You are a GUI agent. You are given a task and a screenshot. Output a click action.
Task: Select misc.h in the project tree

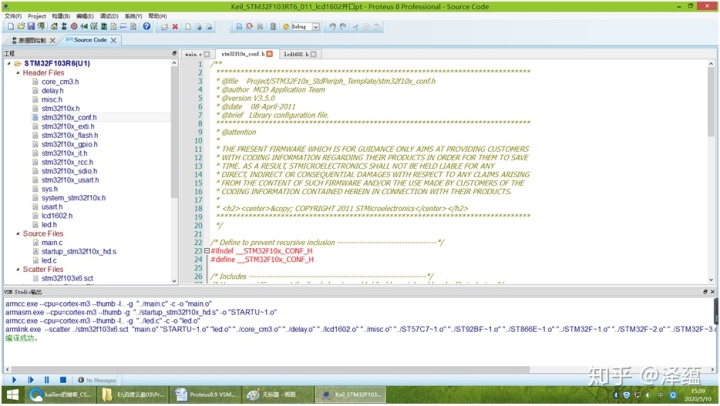click(51, 99)
